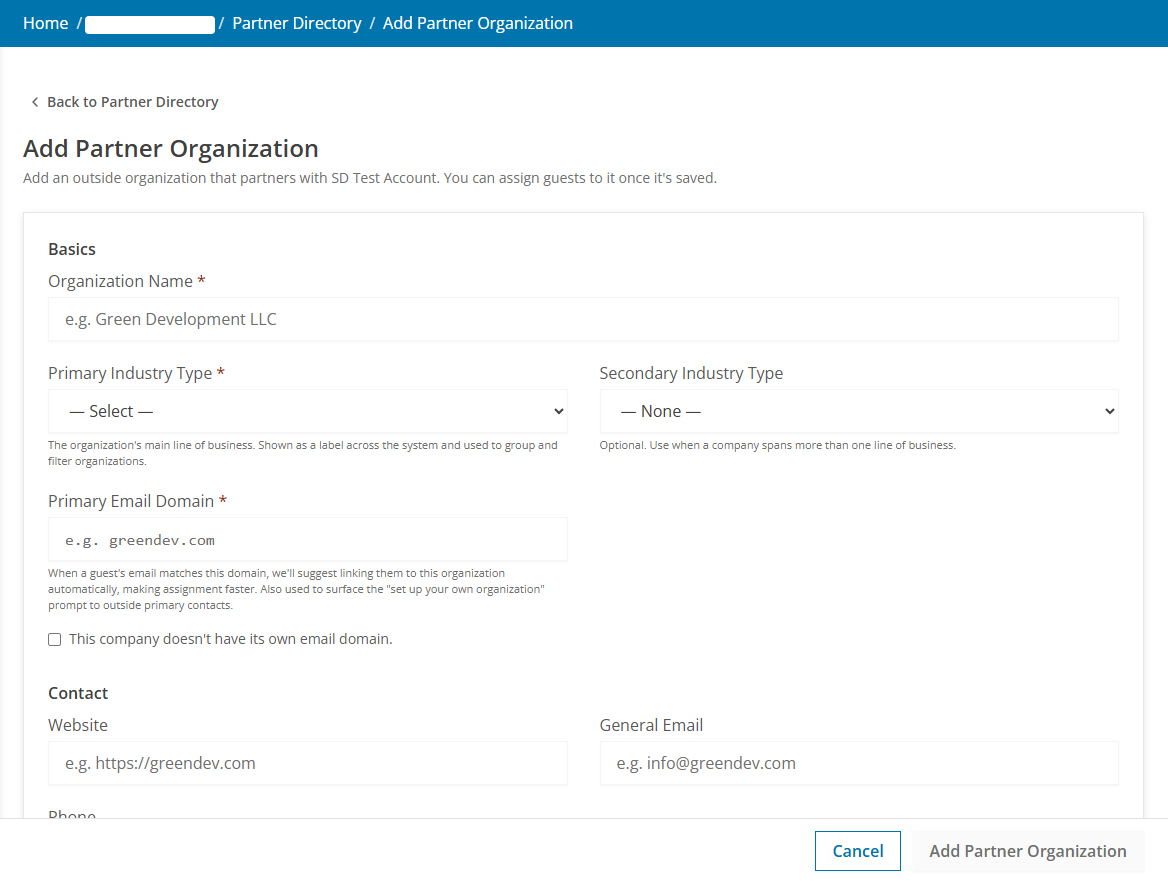Open Secondary Industry Type dropdown

[x=859, y=411]
